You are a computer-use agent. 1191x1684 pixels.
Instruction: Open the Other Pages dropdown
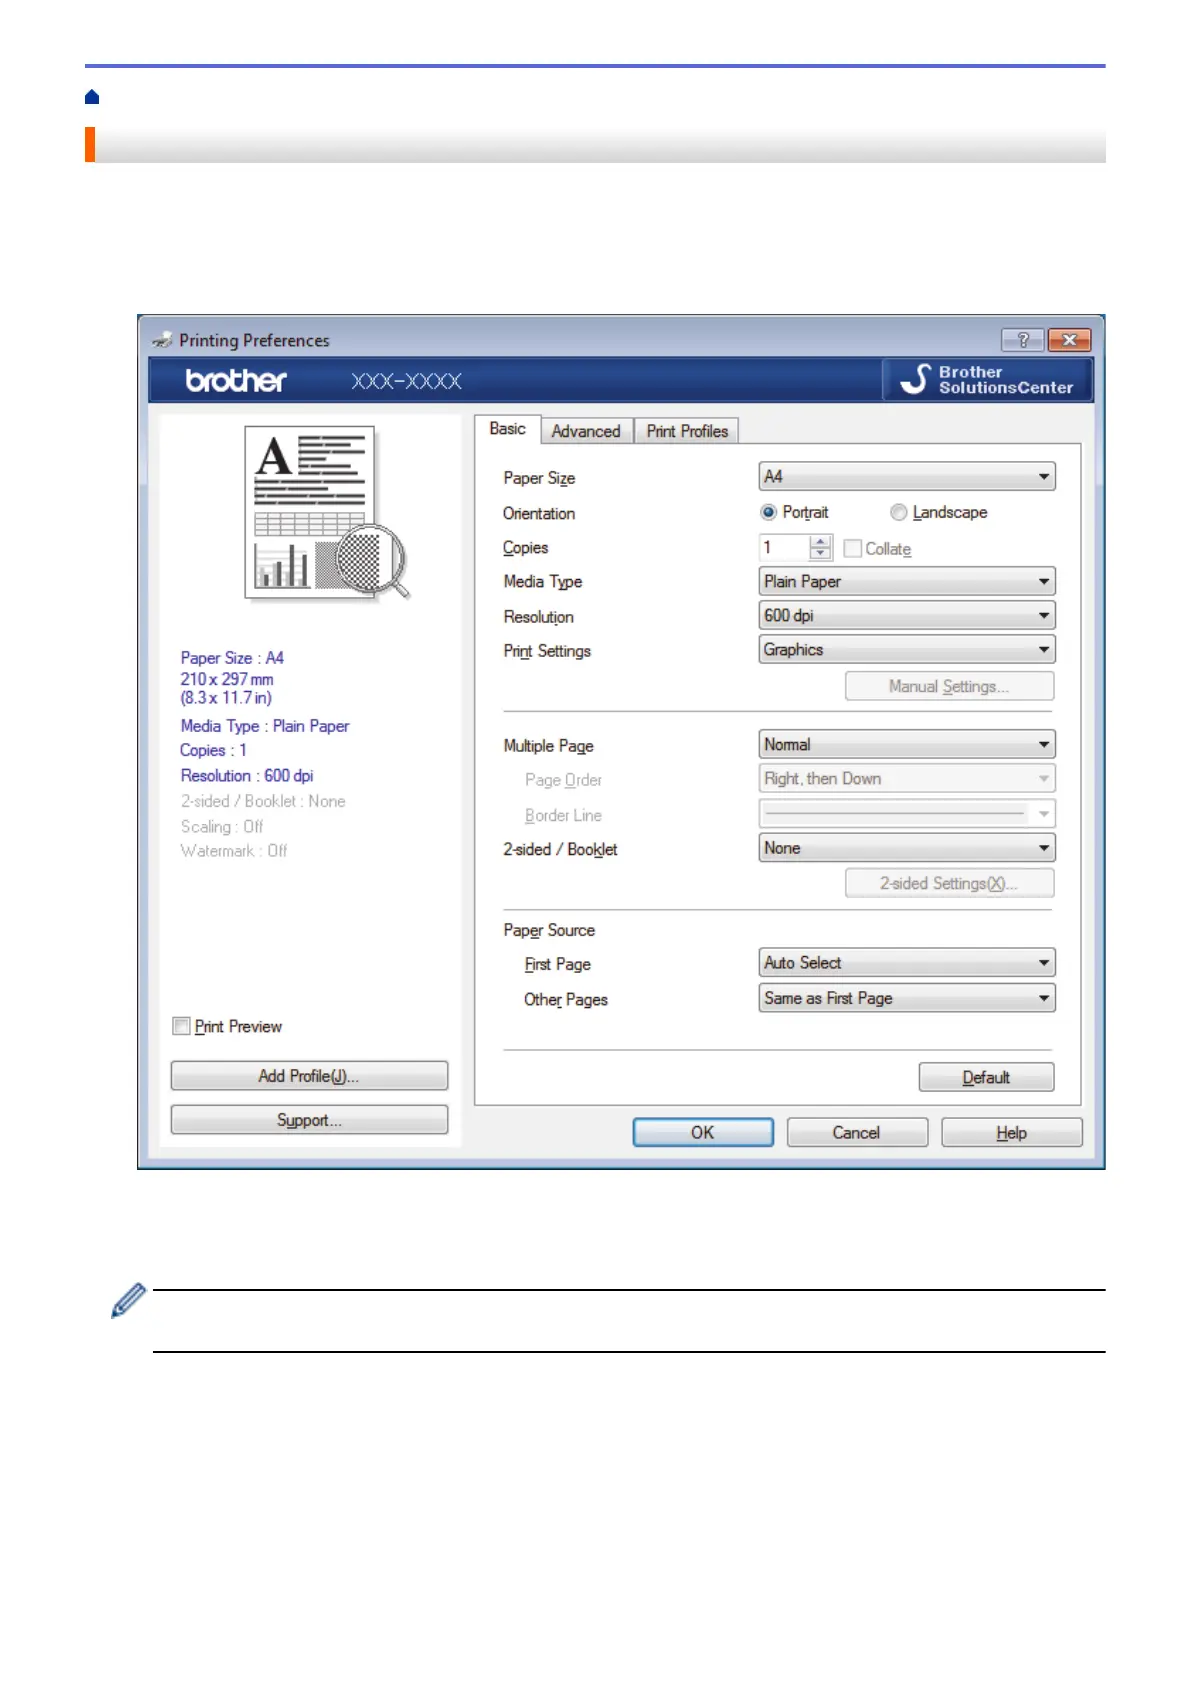[x=907, y=998]
